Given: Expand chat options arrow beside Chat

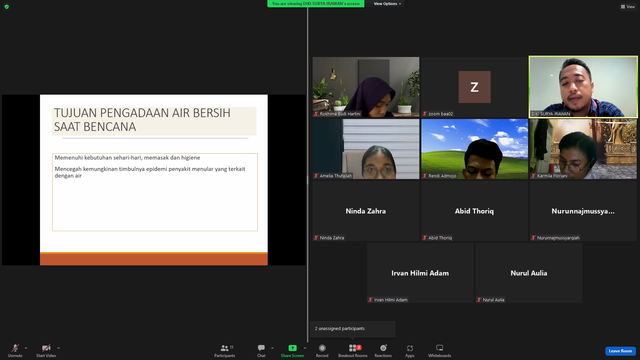Looking at the screenshot, I should 272,348.
